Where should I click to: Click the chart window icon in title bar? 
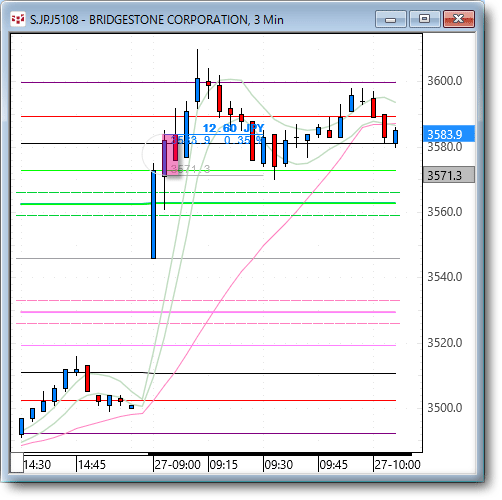point(18,19)
